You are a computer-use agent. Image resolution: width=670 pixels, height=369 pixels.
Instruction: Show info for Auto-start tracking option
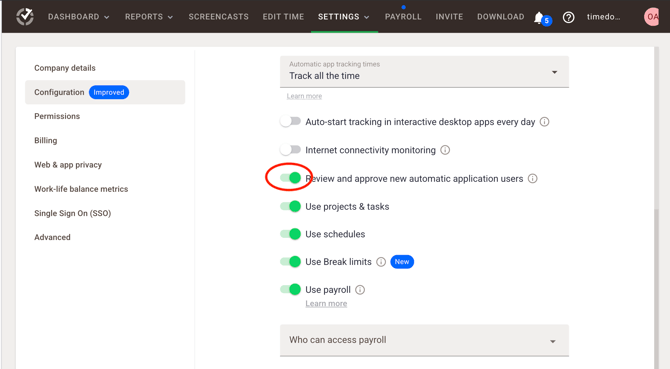click(544, 122)
